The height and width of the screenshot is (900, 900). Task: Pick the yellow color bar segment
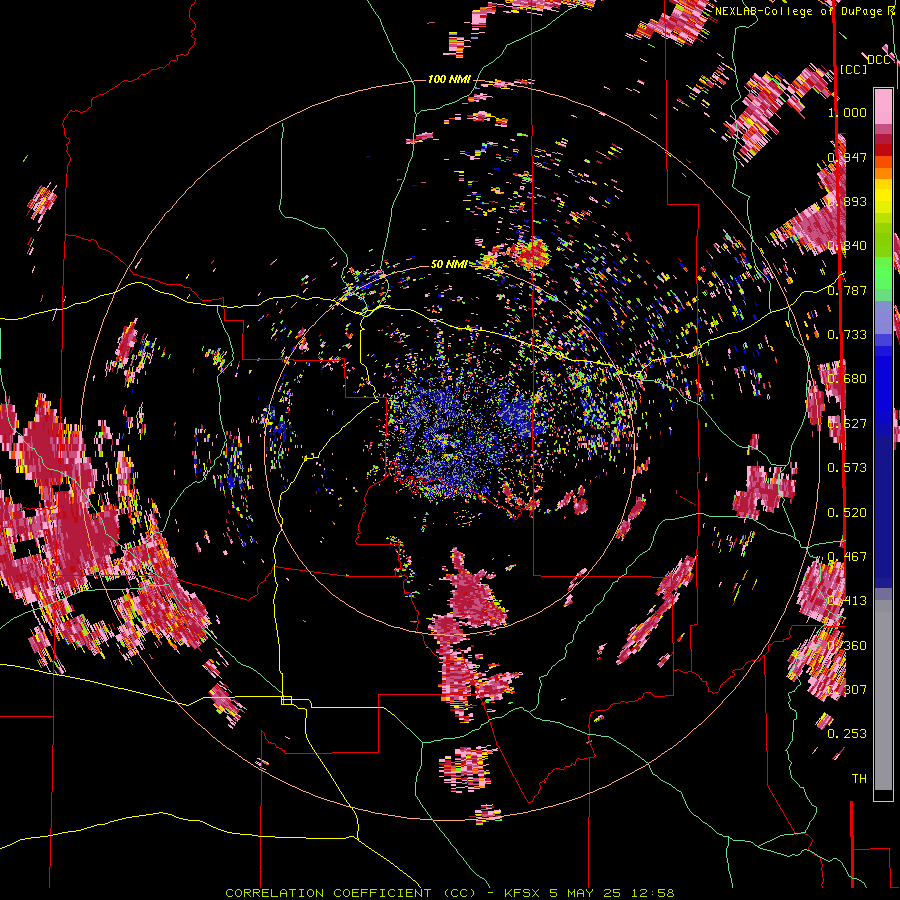[x=883, y=196]
